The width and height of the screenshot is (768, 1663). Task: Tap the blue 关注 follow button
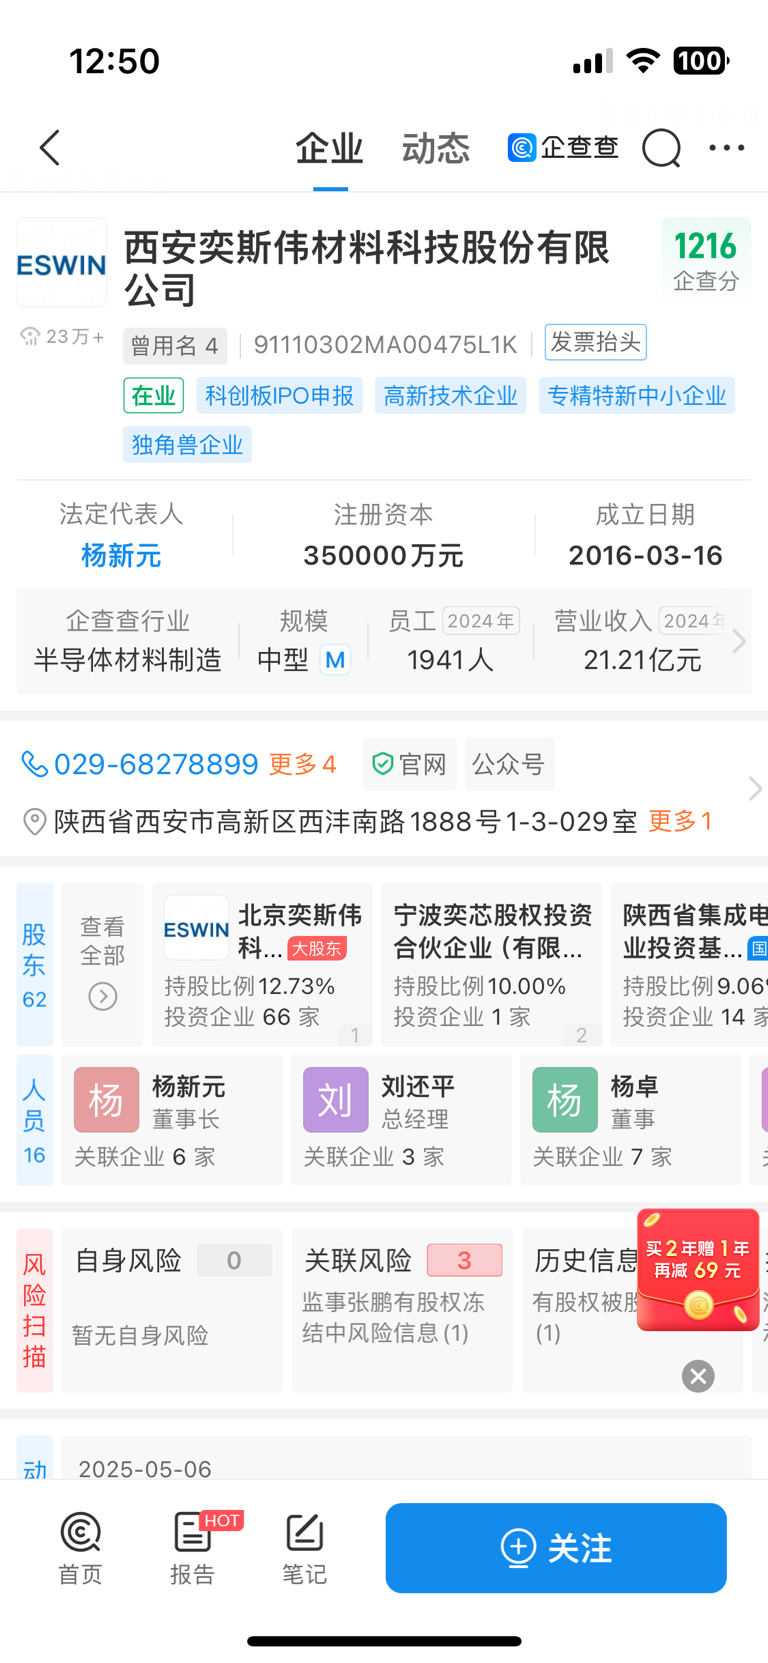coord(556,1548)
